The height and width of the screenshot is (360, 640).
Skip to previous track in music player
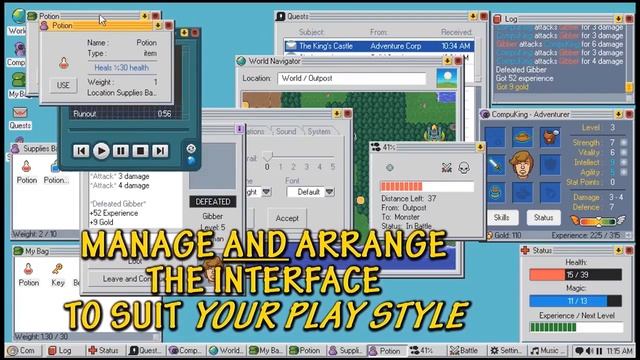tap(81, 151)
